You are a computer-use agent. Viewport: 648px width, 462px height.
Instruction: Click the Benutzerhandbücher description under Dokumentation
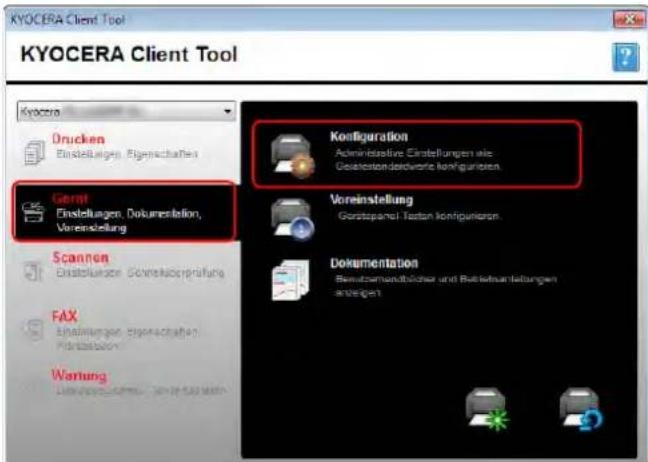point(446,286)
